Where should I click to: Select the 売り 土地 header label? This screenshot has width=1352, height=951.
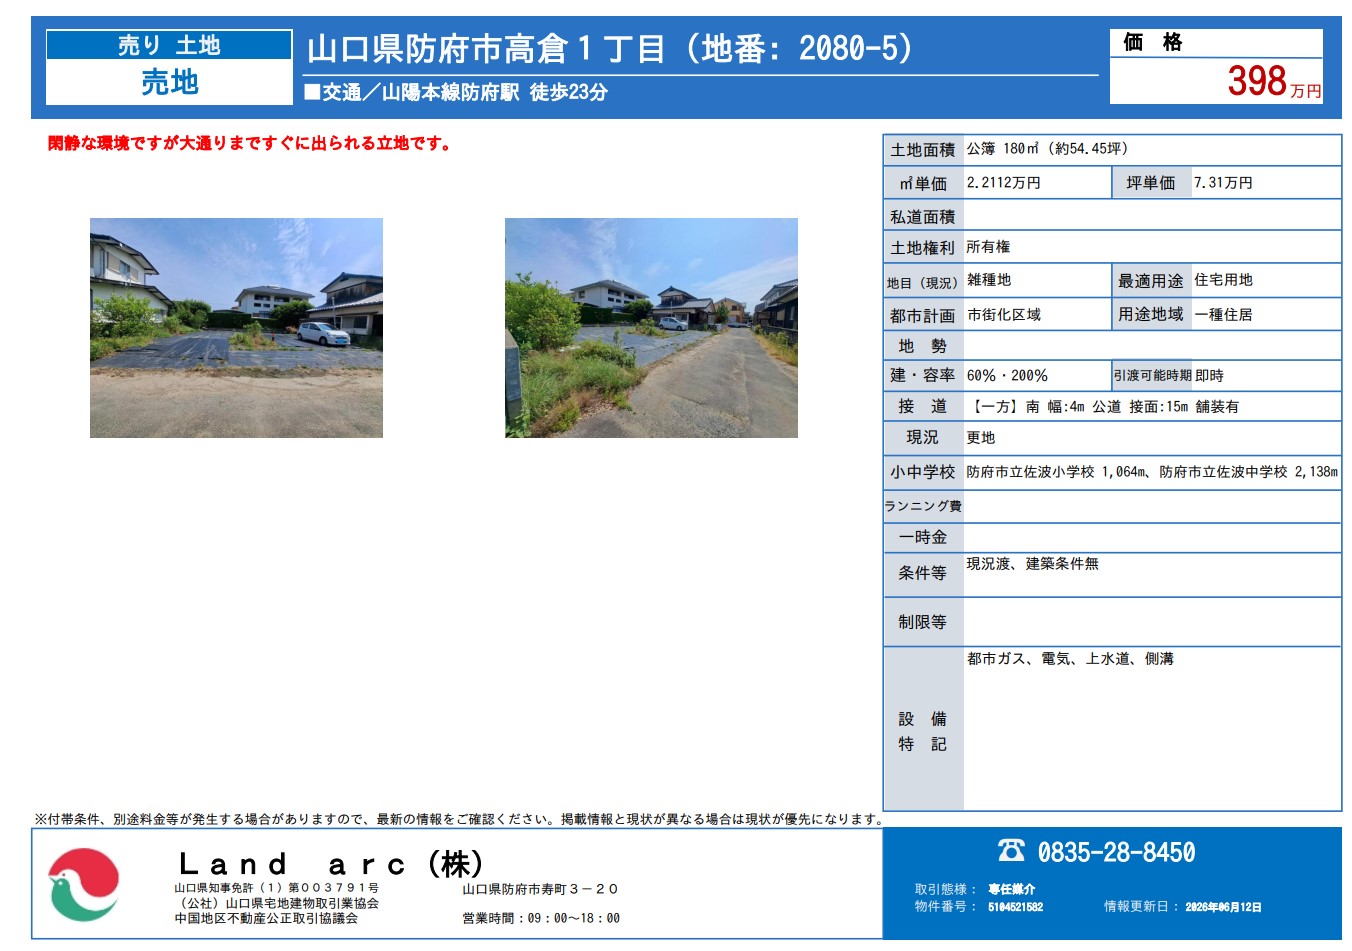(x=169, y=45)
